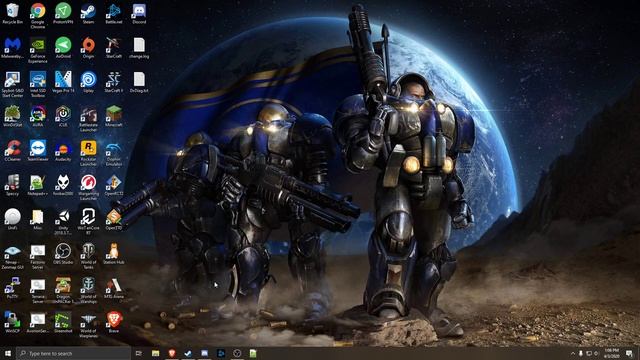This screenshot has height=360, width=640.
Task: Click the Factorio Server shortcut
Action: coord(38,256)
